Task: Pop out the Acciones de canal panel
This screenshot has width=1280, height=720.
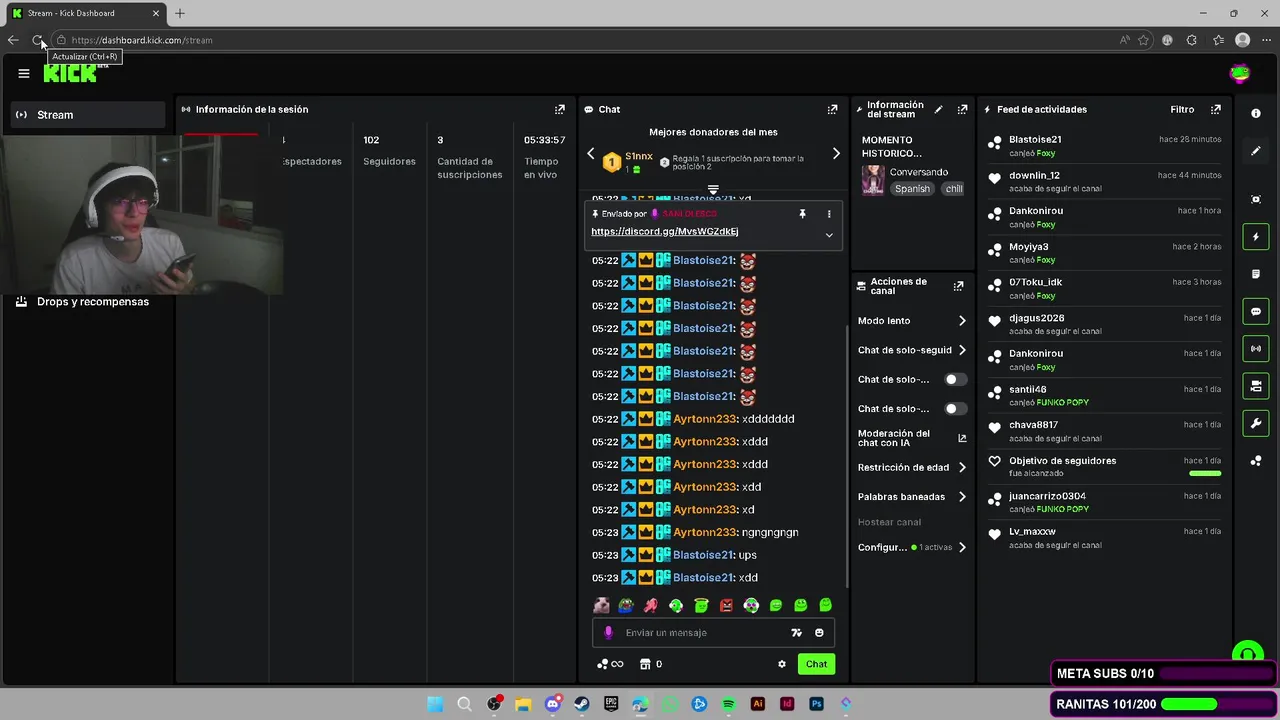Action: (x=958, y=286)
